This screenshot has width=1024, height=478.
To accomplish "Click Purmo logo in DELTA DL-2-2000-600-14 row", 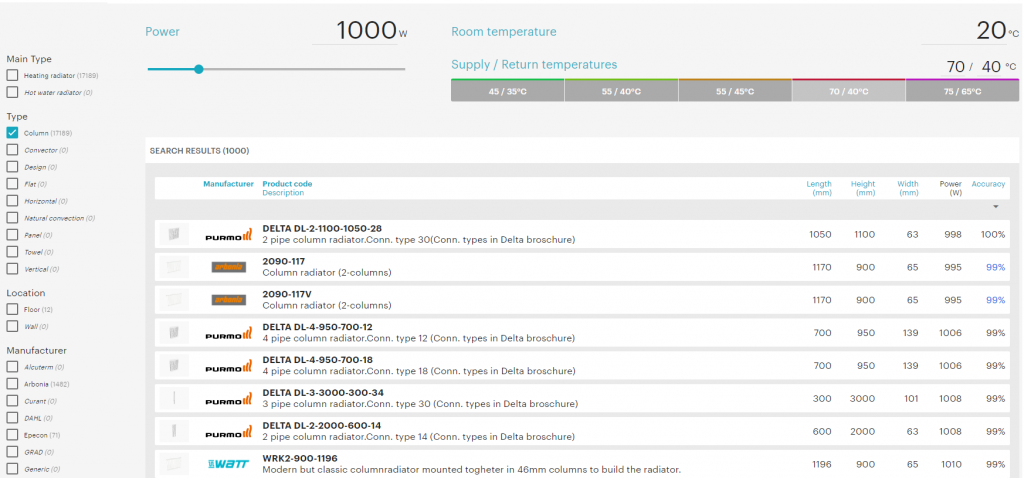I will click(x=229, y=432).
